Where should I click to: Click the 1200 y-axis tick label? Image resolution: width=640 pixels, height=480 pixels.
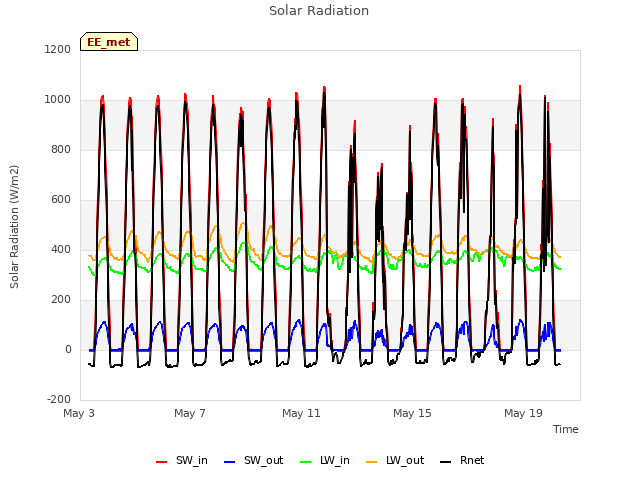click(x=58, y=49)
